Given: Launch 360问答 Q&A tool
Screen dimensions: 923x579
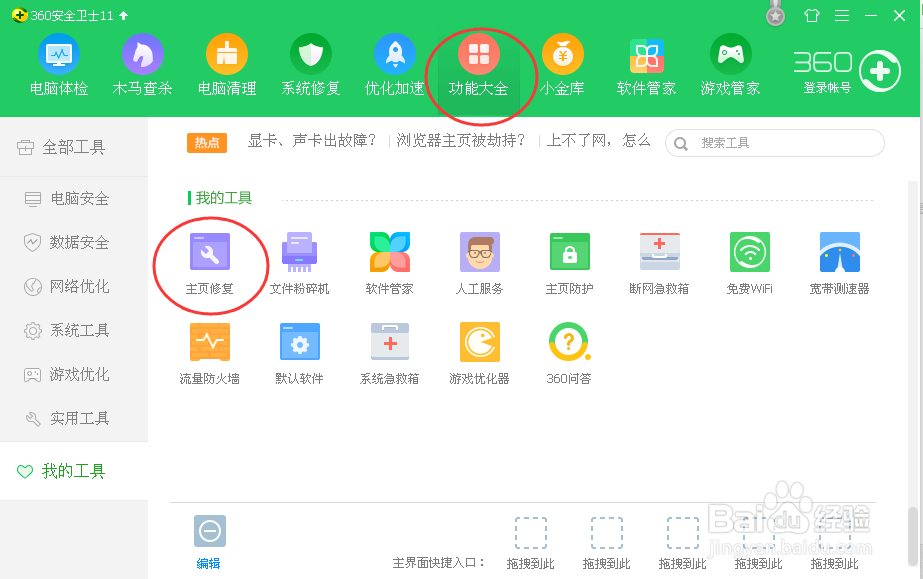Looking at the screenshot, I should coord(569,354).
